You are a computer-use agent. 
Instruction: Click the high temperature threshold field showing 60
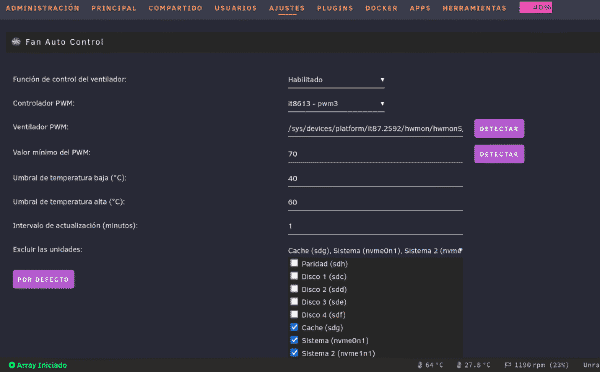[x=375, y=202]
